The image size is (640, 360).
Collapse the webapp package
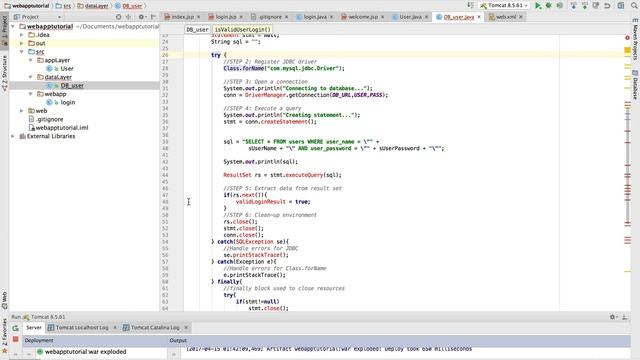tap(31, 94)
